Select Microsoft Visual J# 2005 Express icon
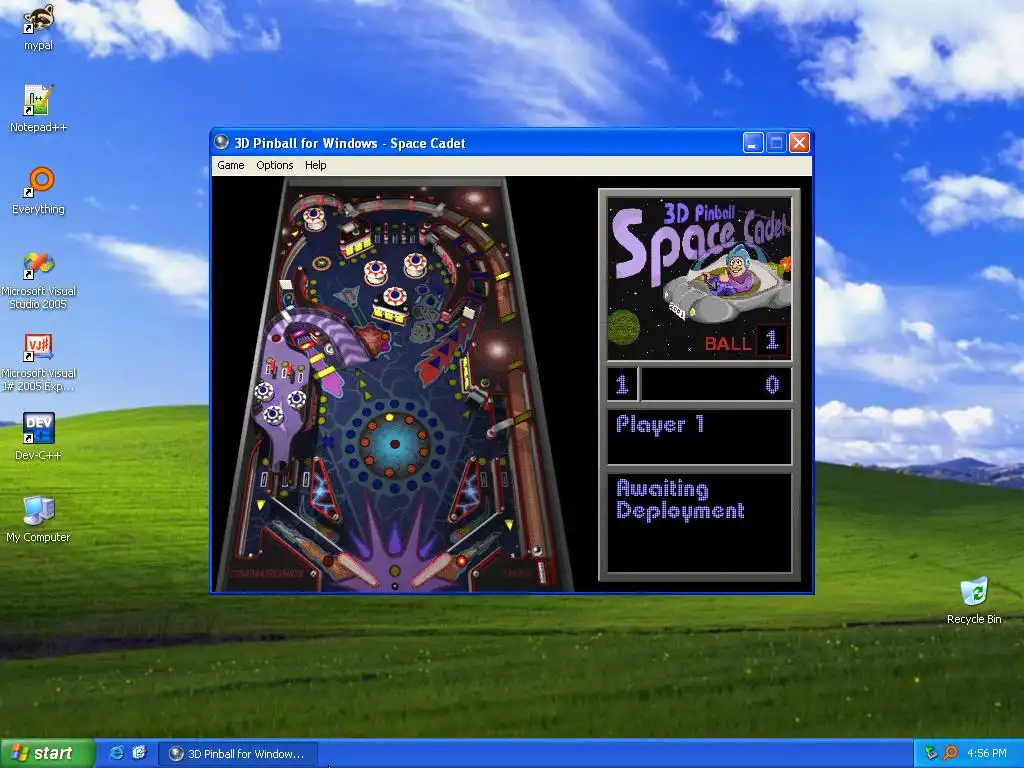 (x=38, y=363)
